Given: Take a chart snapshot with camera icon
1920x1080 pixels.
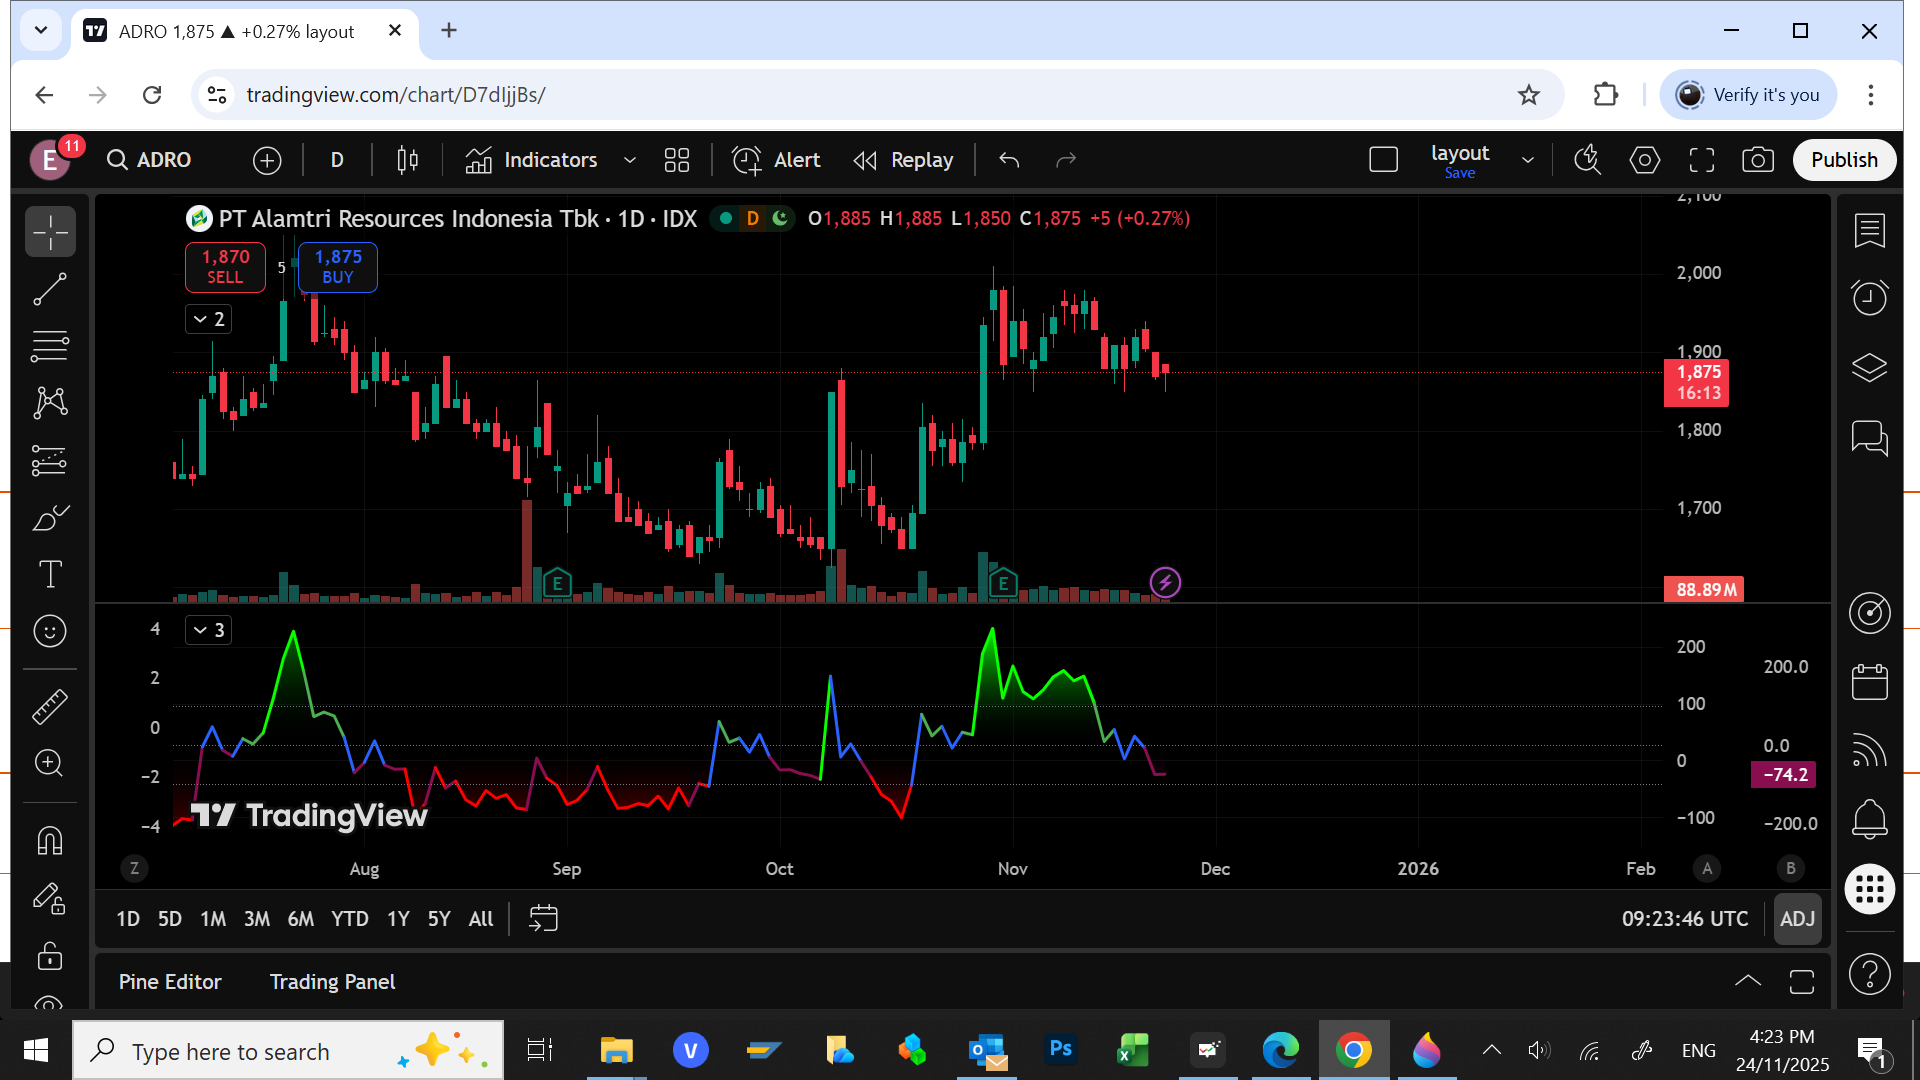Looking at the screenshot, I should point(1757,160).
